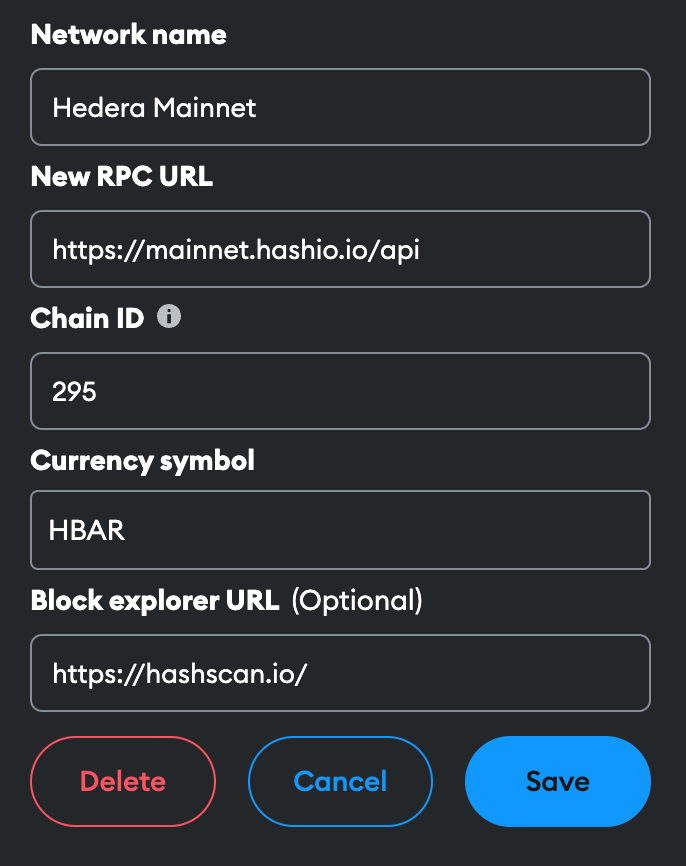
Task: Click the (Optional) hint text
Action: (x=357, y=601)
